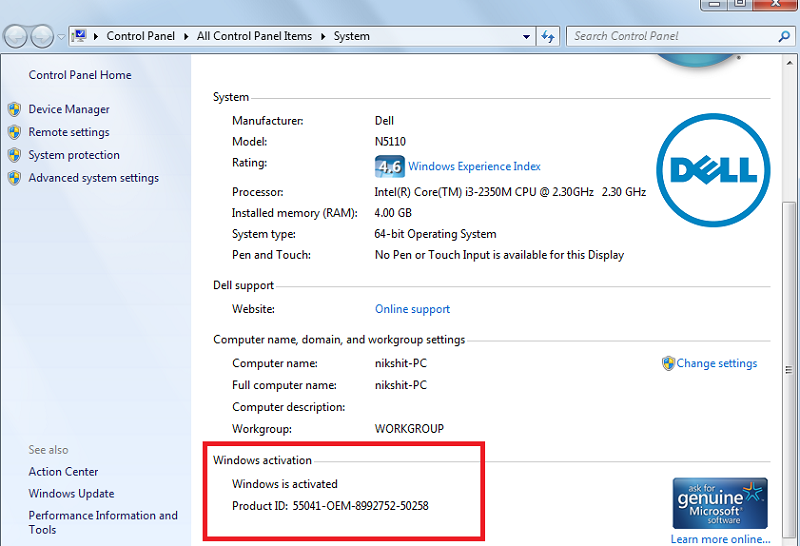800x546 pixels.
Task: Click the Forward navigation button
Action: (42, 37)
